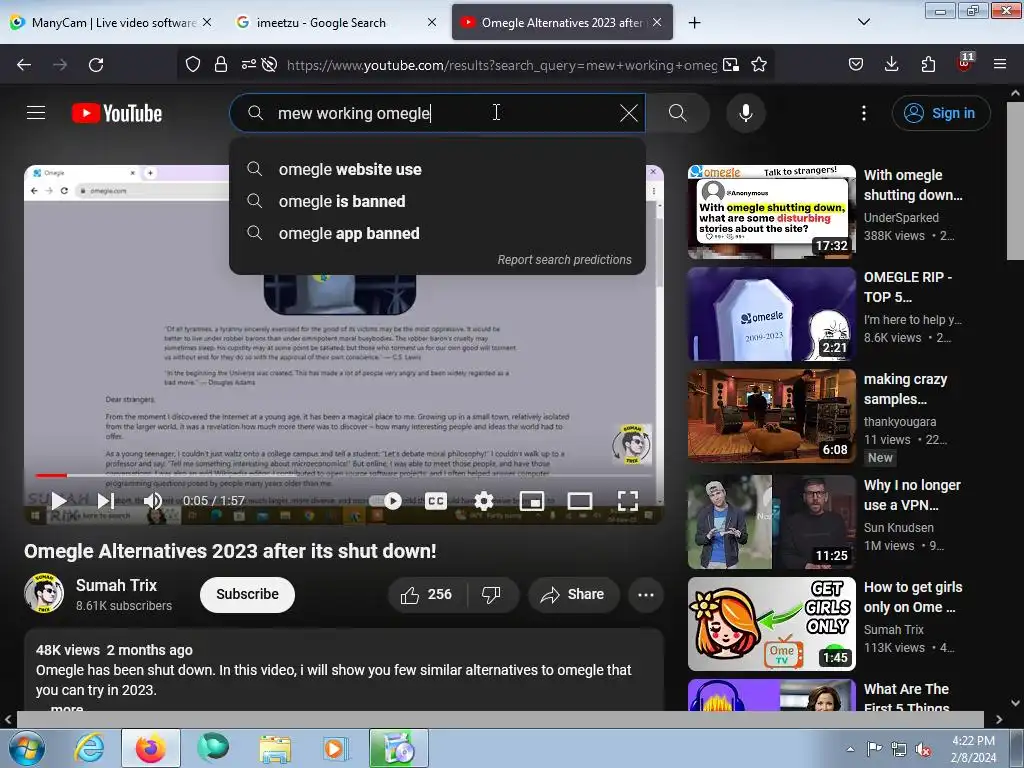Clear the search box with X

point(628,113)
